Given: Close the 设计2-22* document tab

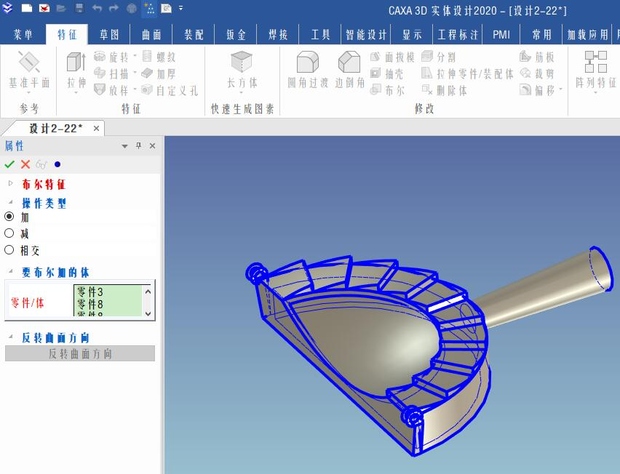Looking at the screenshot, I should 96,128.
